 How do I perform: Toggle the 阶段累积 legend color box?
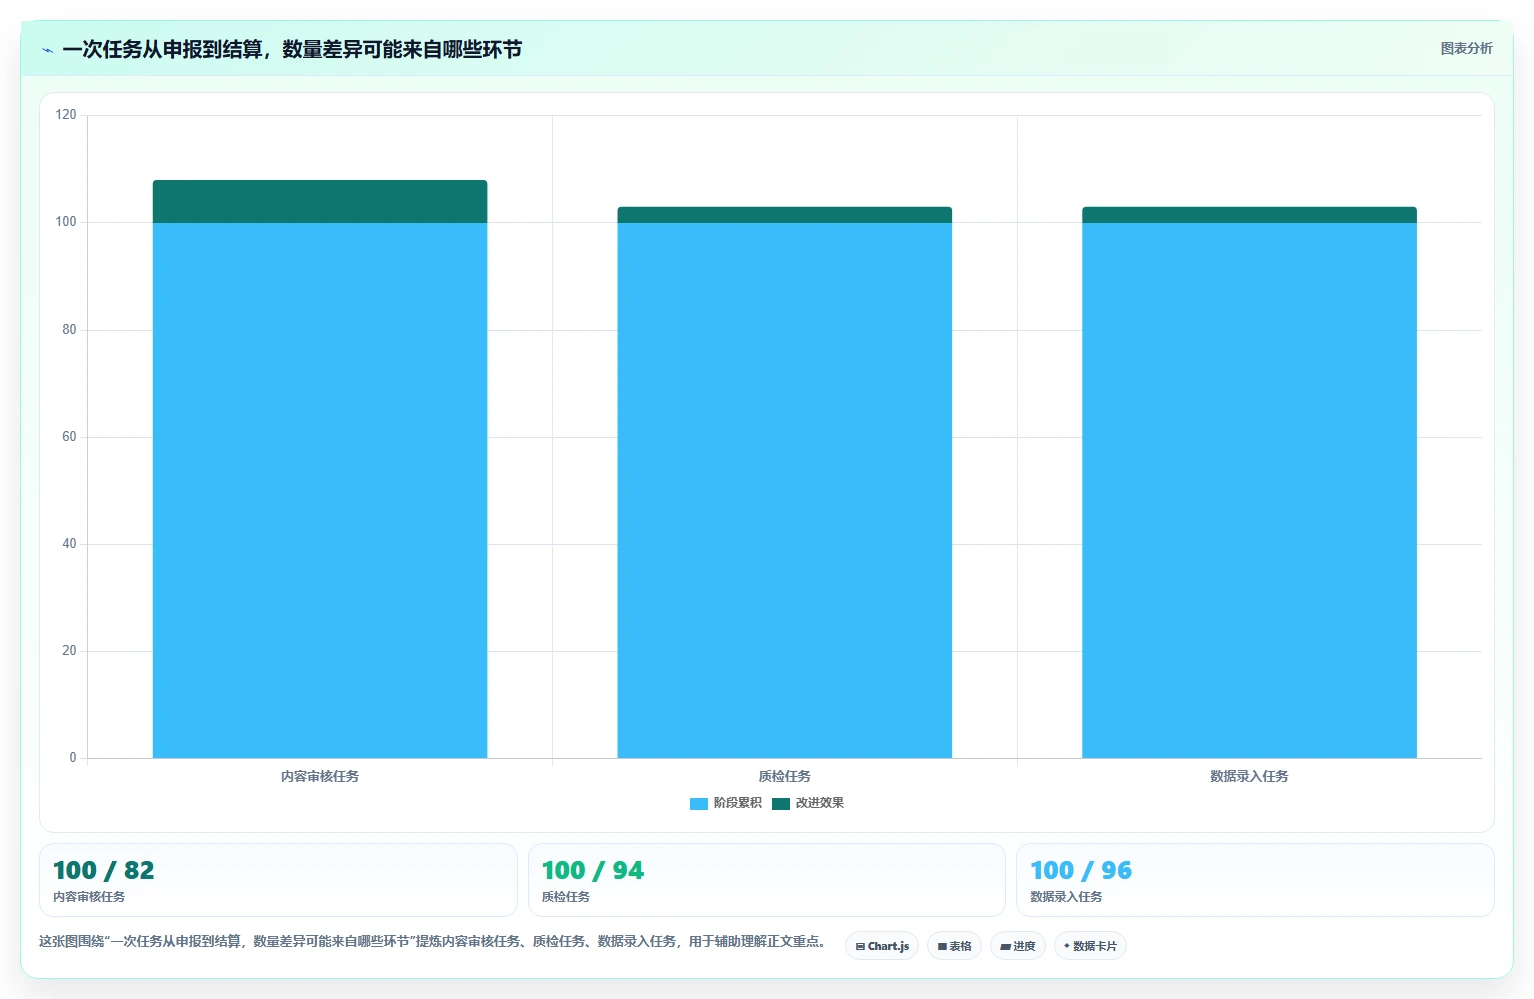pos(699,803)
